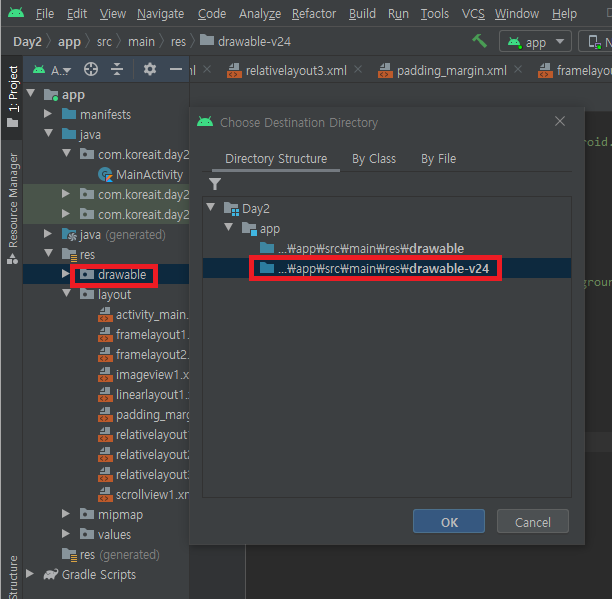The width and height of the screenshot is (612, 599).
Task: Select the scrollview1 layout file
Action: click(x=143, y=494)
